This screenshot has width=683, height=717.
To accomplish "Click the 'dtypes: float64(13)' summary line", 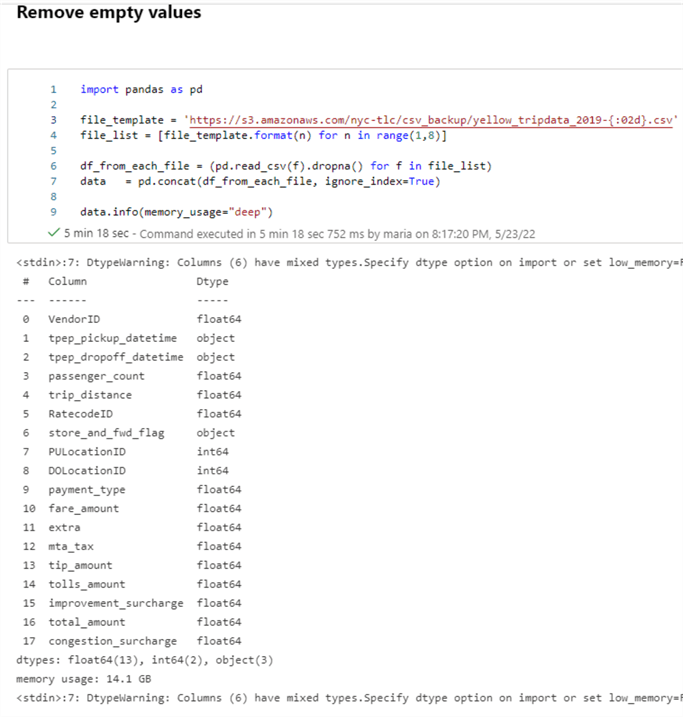I will pos(144,660).
